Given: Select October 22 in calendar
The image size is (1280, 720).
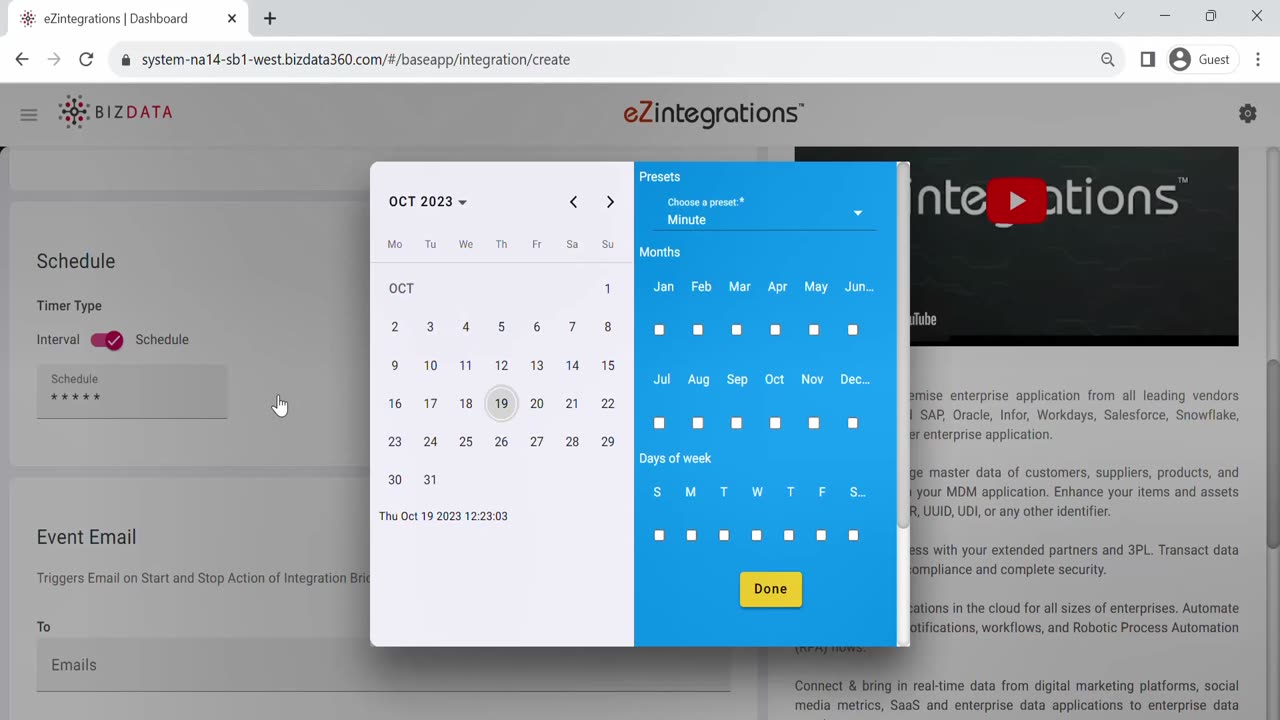Looking at the screenshot, I should (607, 404).
